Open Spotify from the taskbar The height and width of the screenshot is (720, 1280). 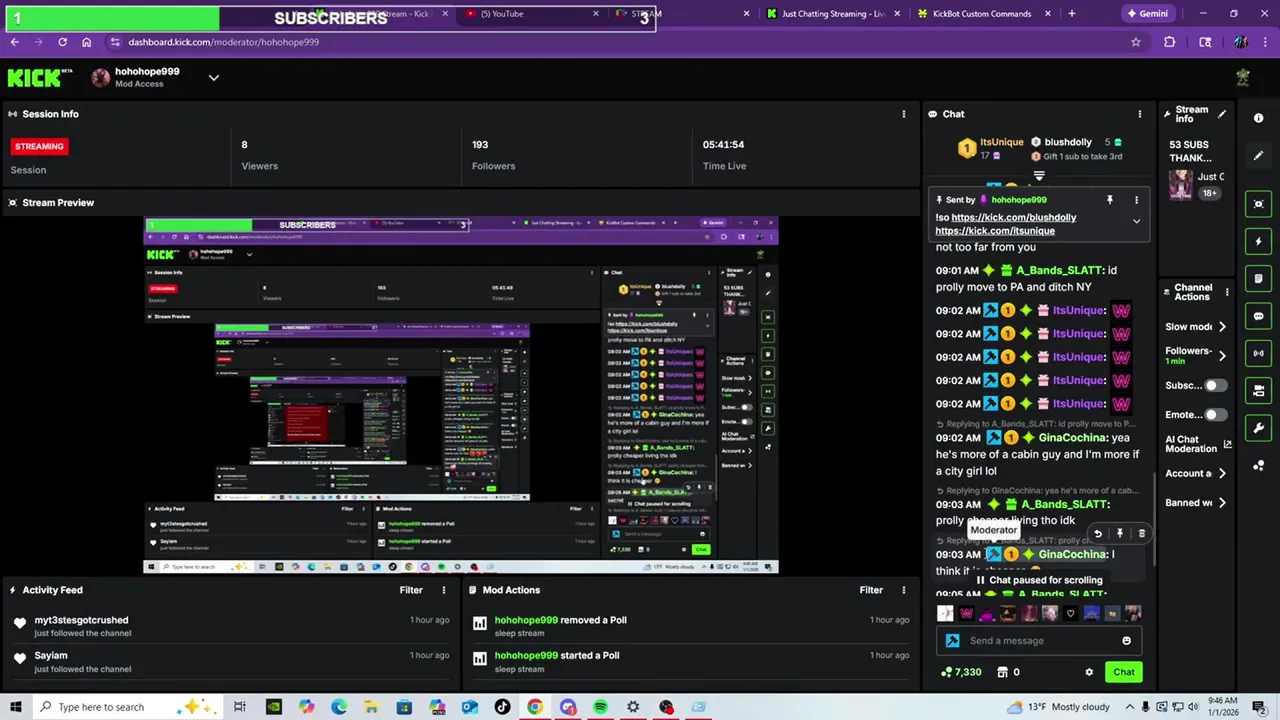(600, 707)
